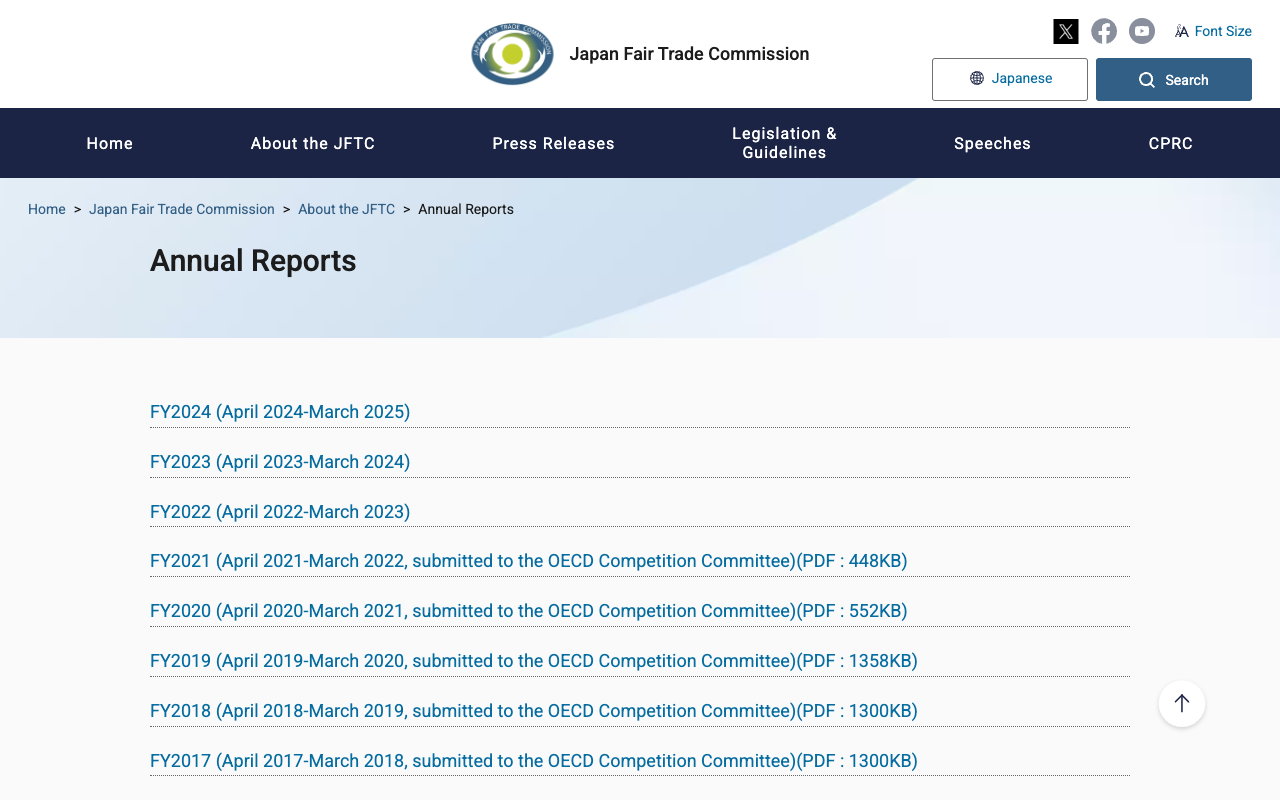Click the About the JFTC breadcrumb link
Viewport: 1280px width, 800px height.
pos(347,209)
